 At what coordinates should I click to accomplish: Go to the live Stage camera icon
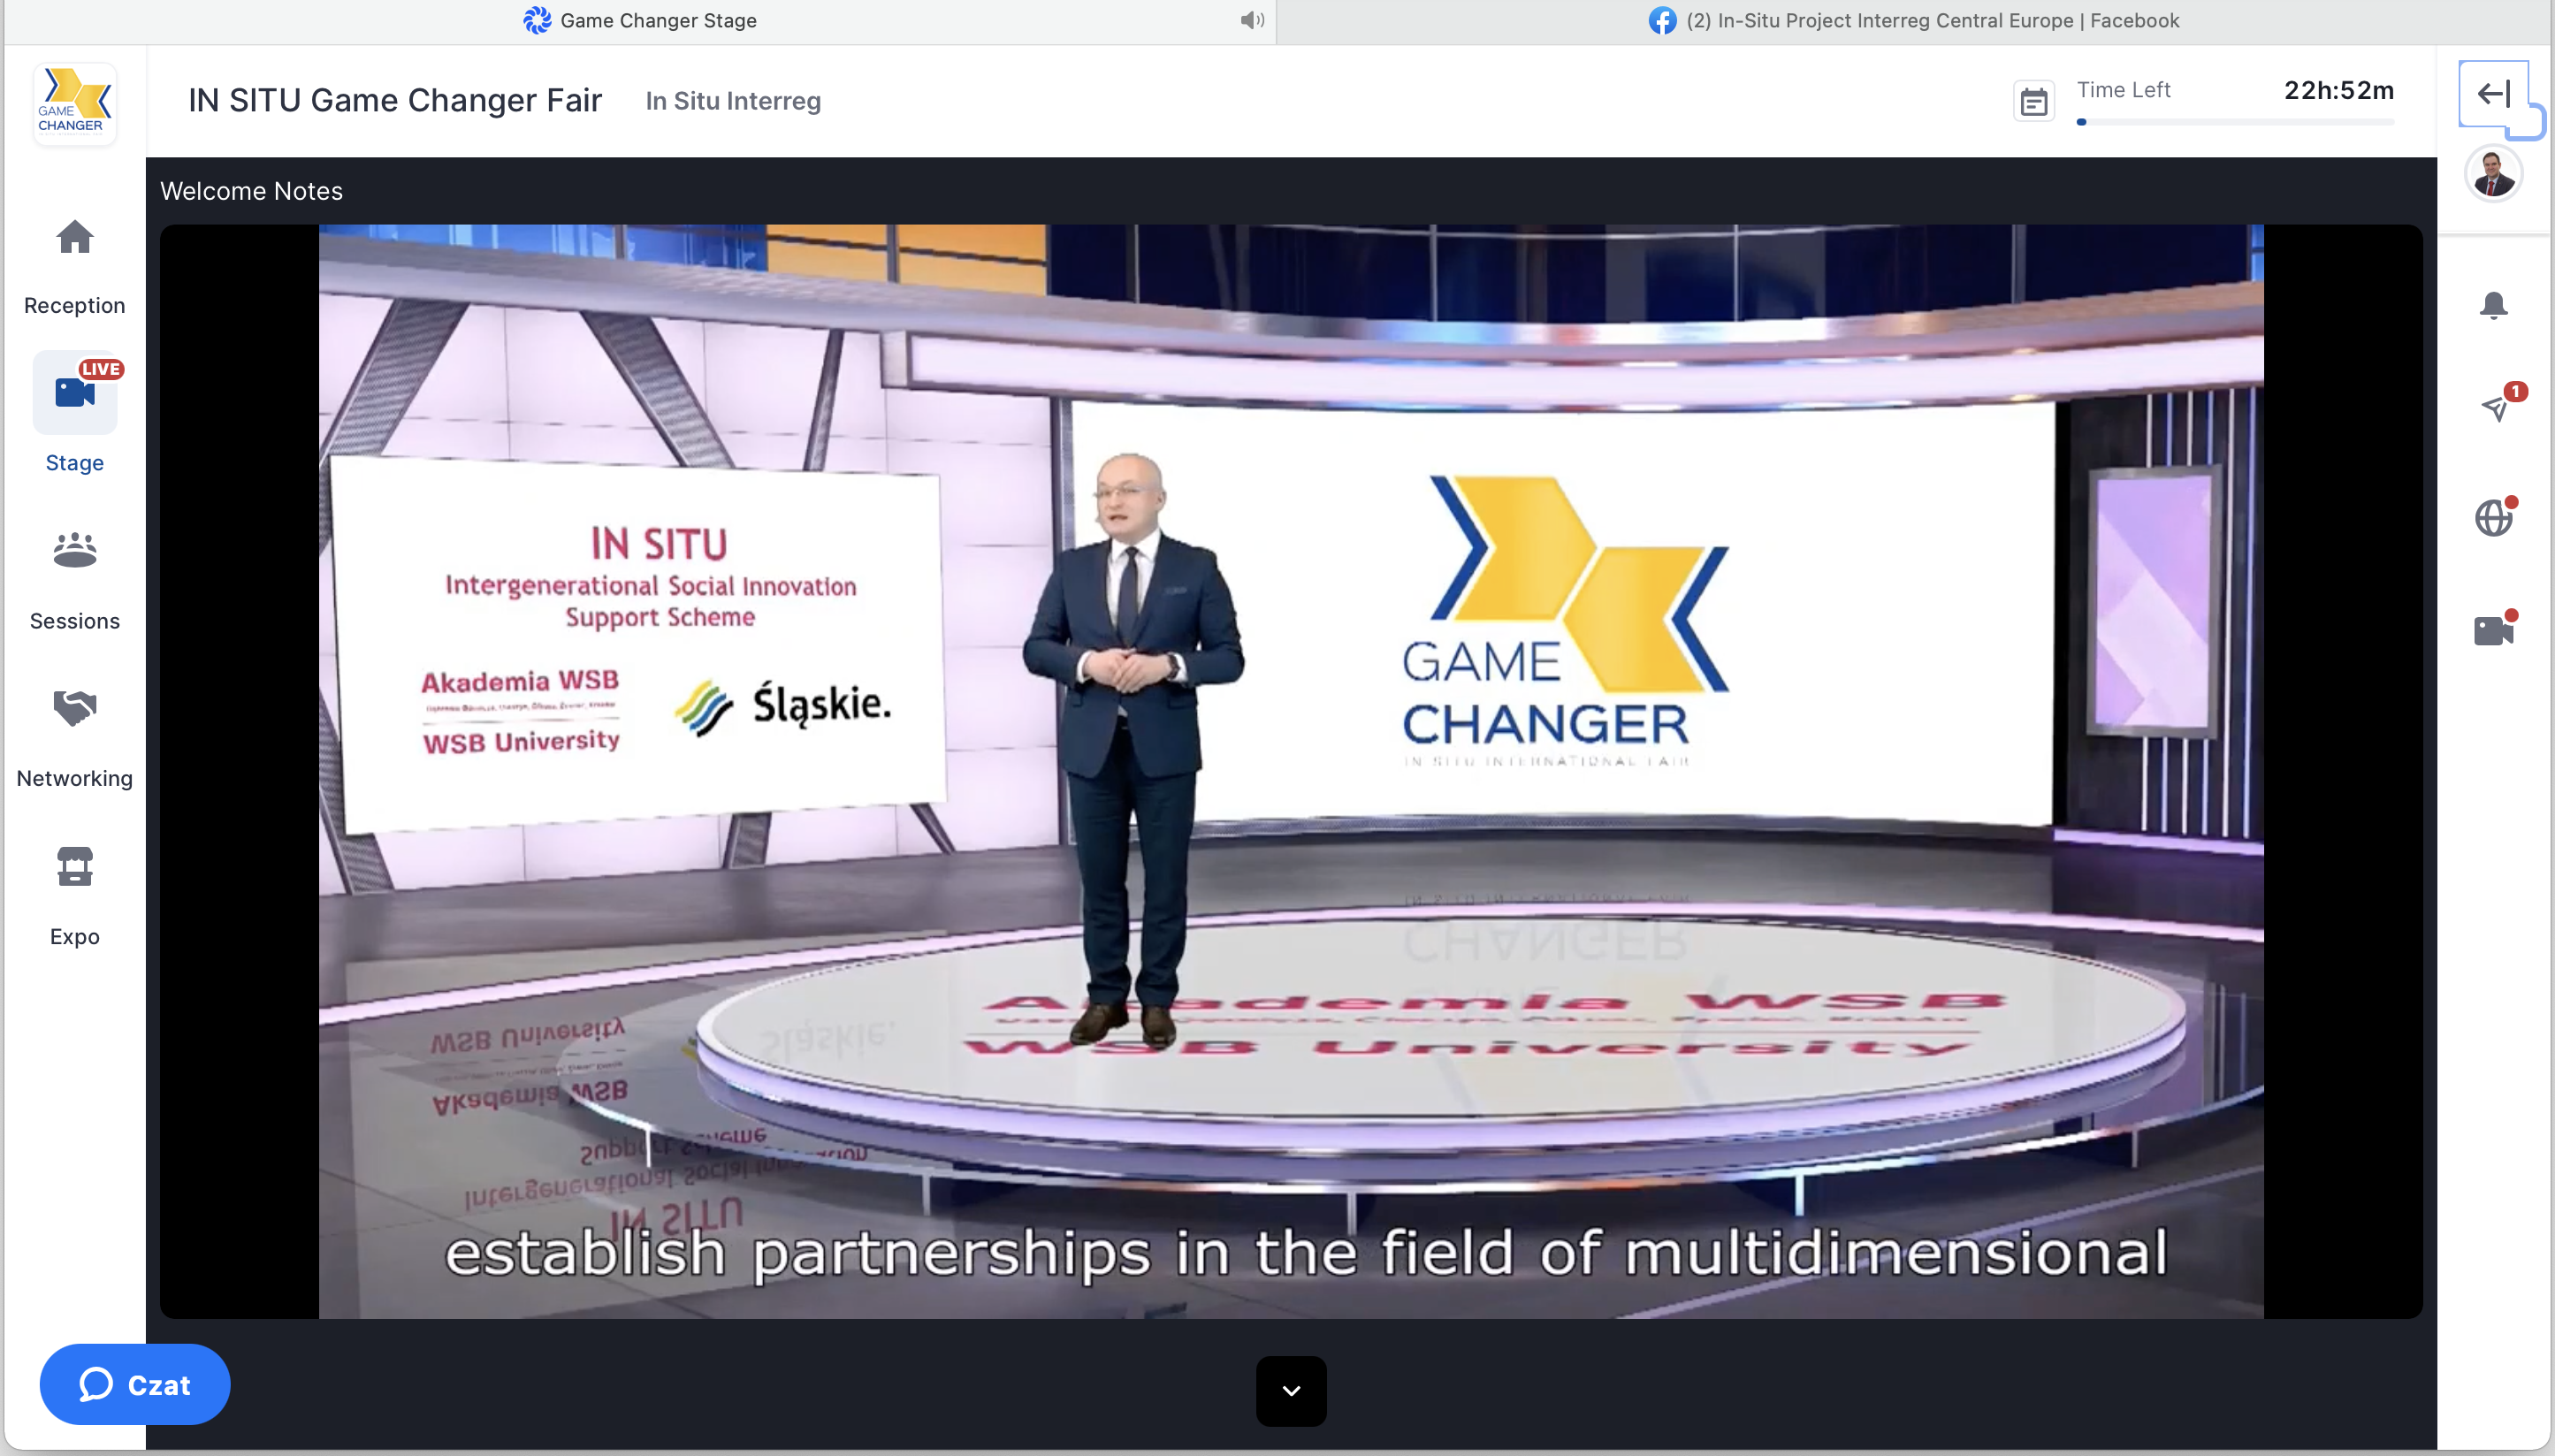pos(75,393)
